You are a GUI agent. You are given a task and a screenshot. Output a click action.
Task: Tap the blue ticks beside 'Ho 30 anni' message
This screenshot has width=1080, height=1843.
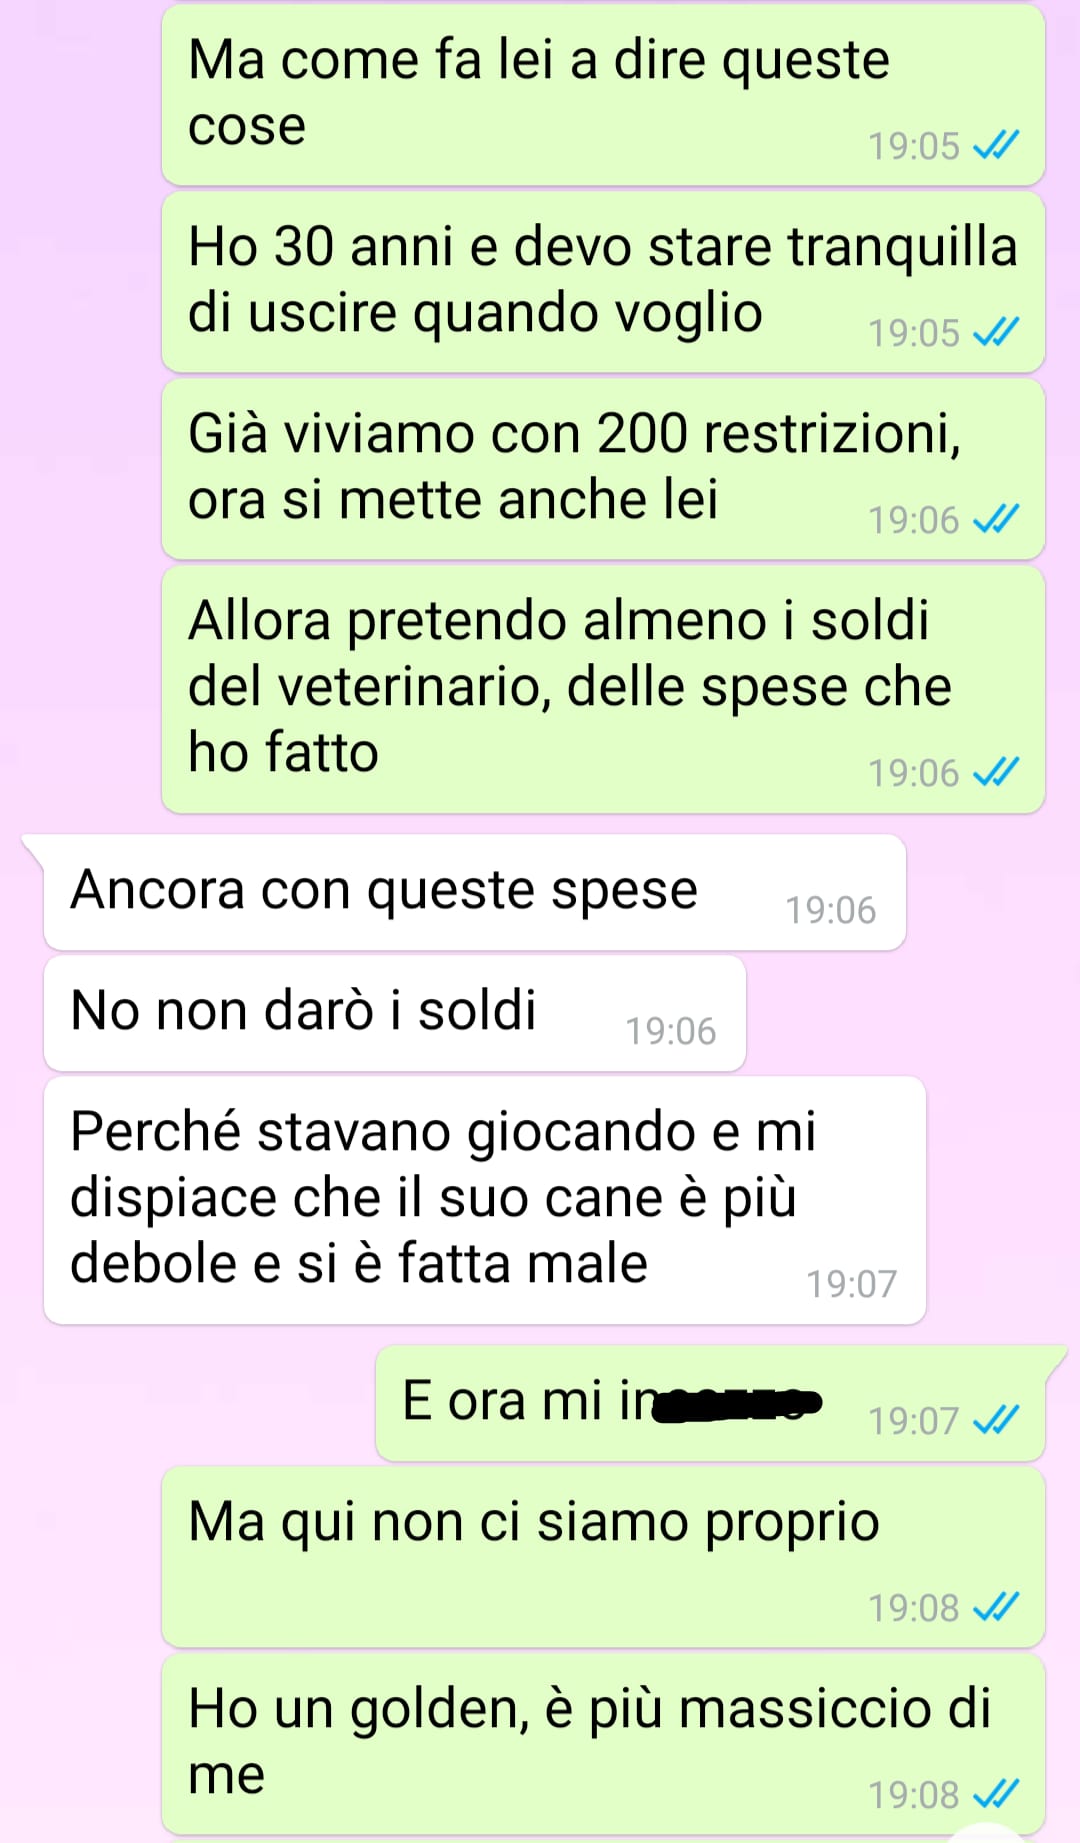(996, 332)
